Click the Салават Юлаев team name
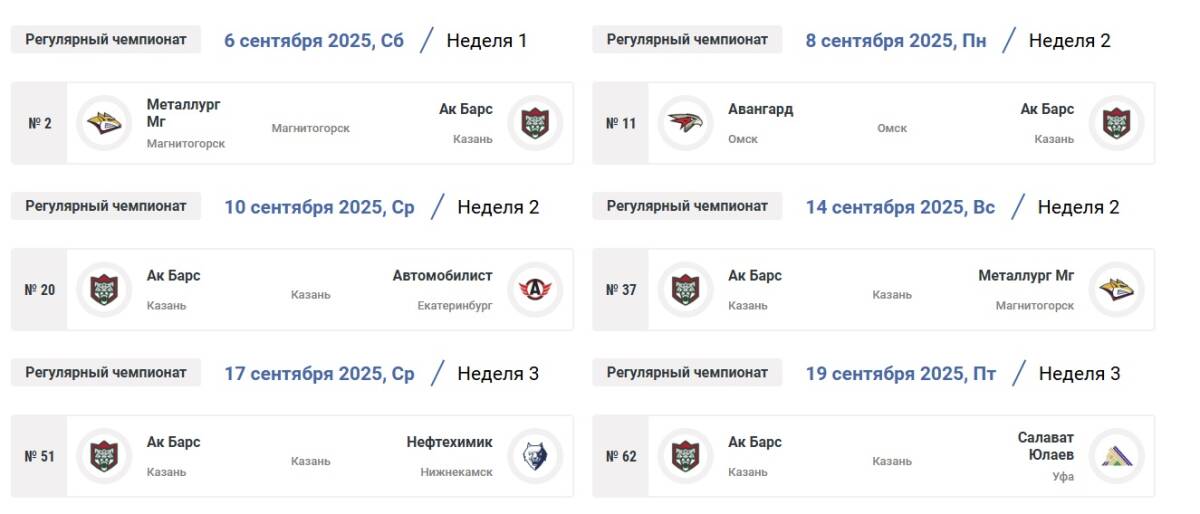The image size is (1200, 514). point(1045,446)
